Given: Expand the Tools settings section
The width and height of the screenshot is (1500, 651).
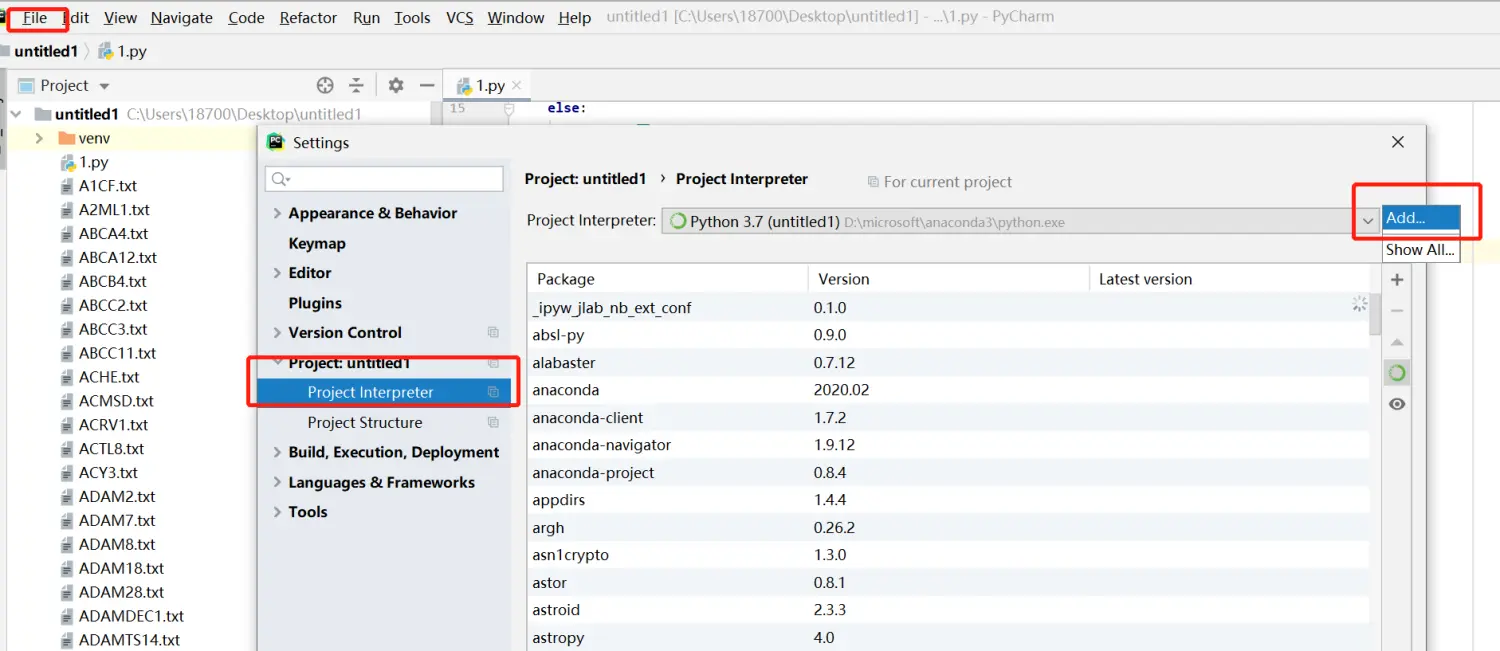Looking at the screenshot, I should point(278,512).
